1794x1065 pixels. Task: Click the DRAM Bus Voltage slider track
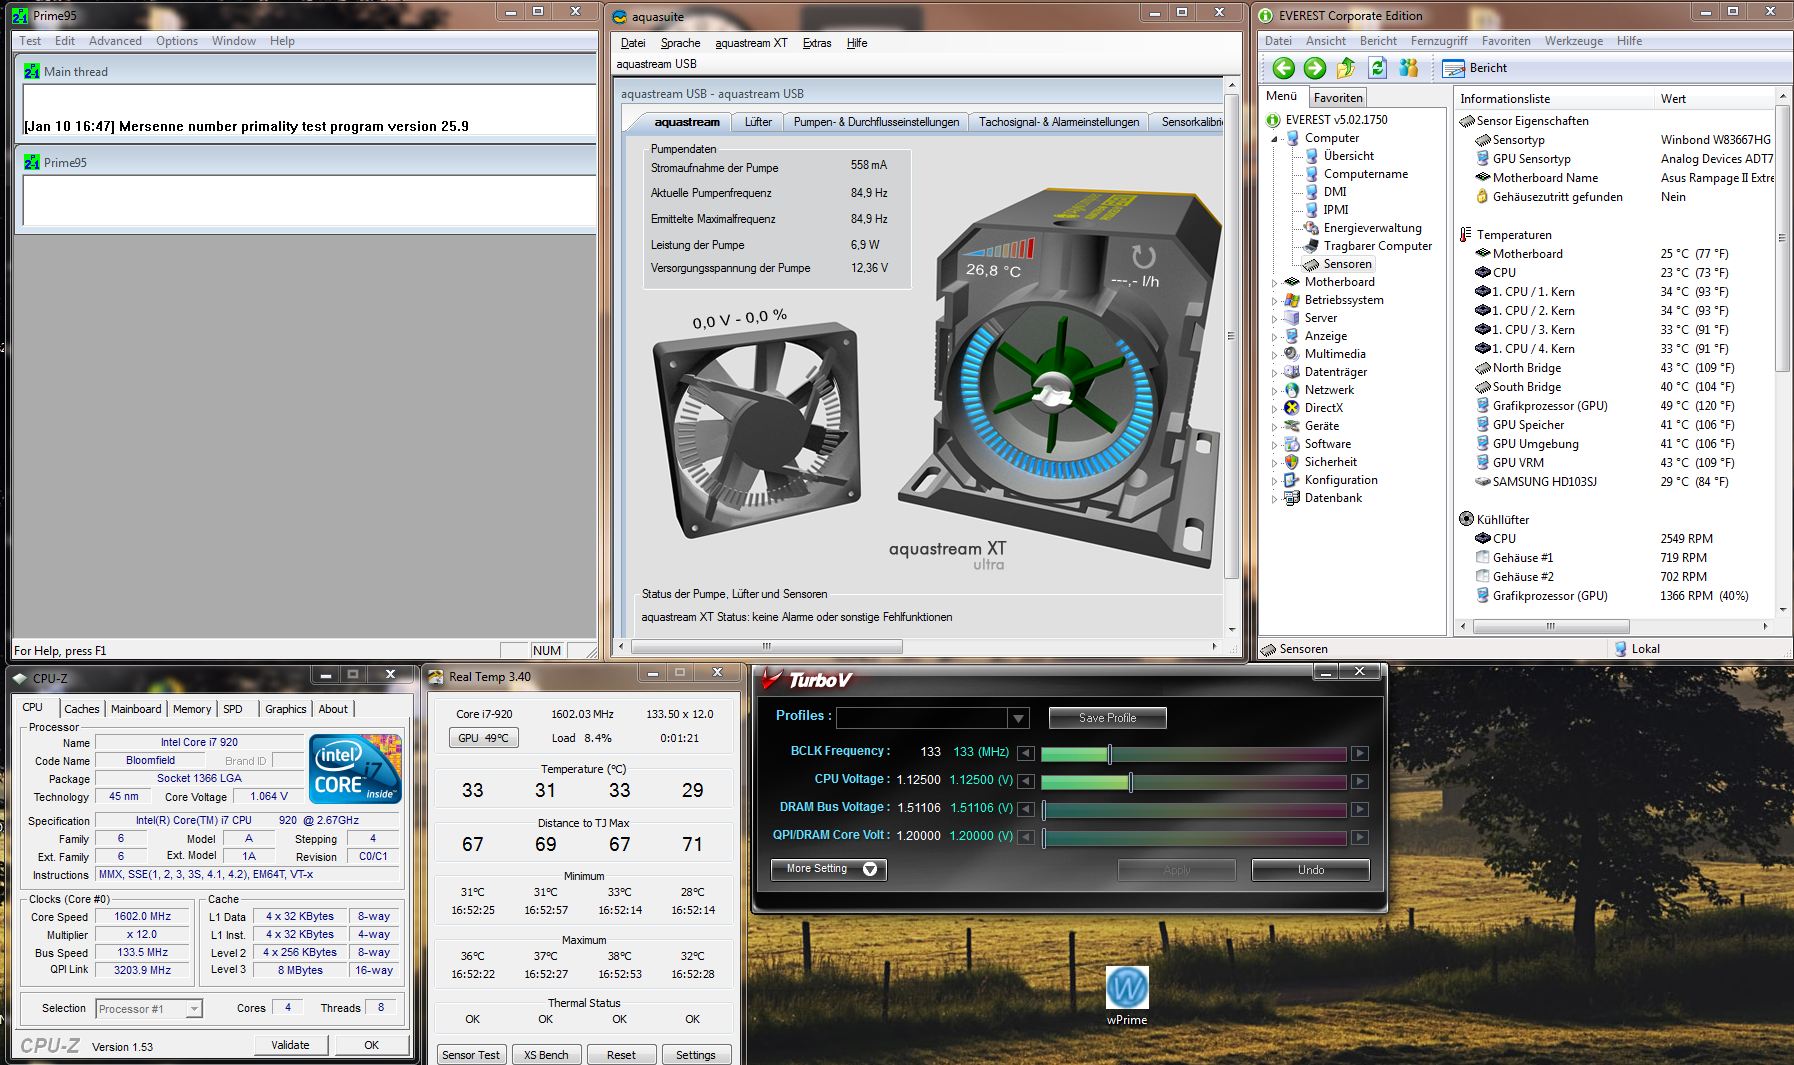[x=1194, y=809]
